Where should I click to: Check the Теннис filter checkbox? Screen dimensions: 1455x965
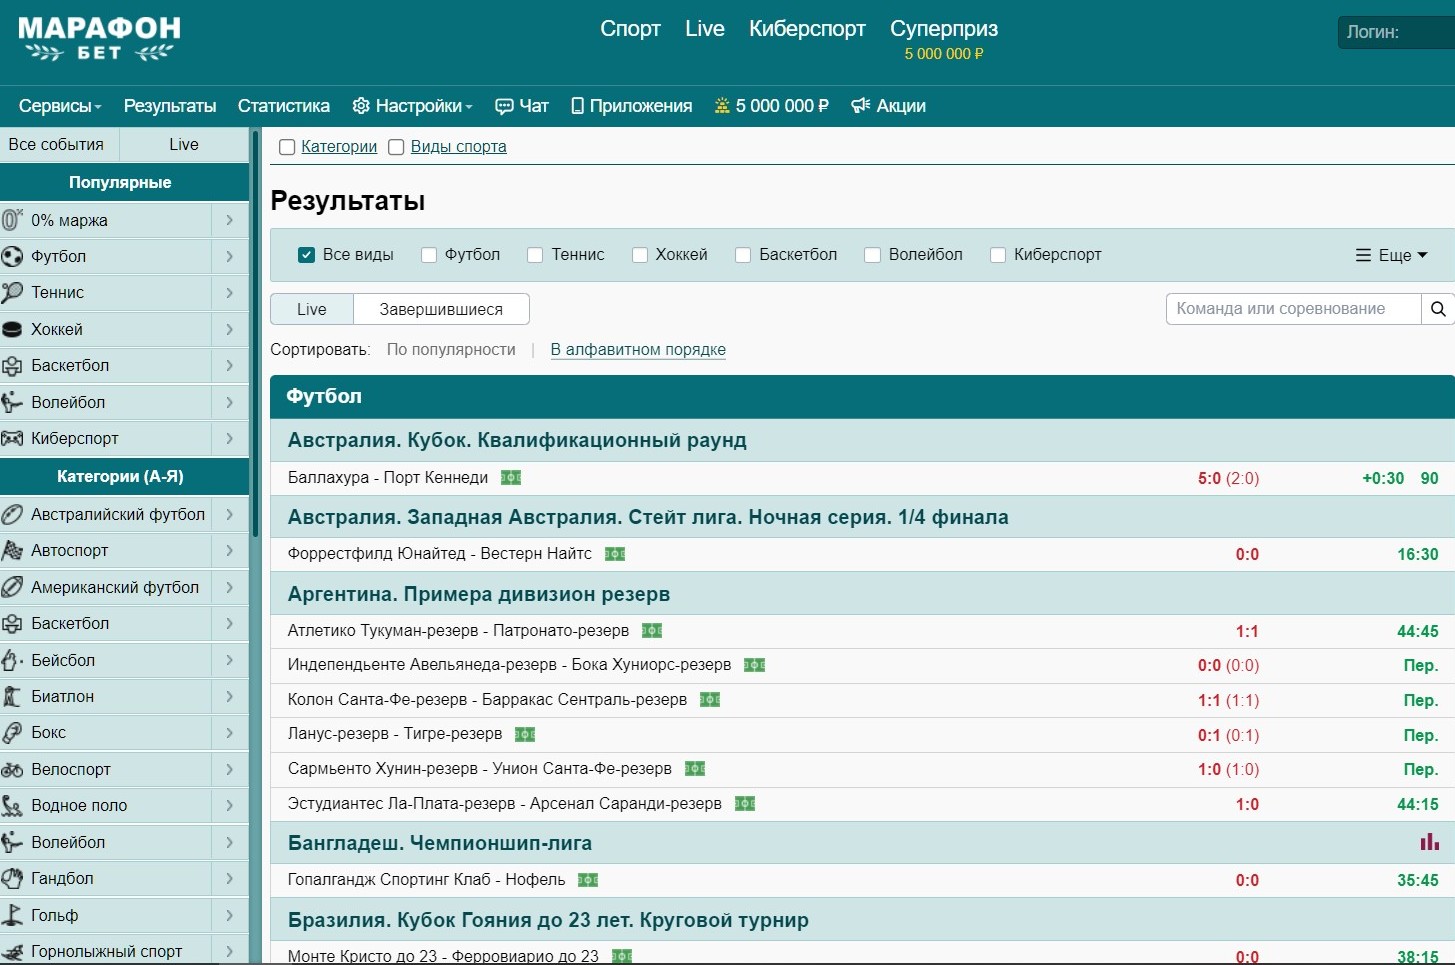[535, 255]
